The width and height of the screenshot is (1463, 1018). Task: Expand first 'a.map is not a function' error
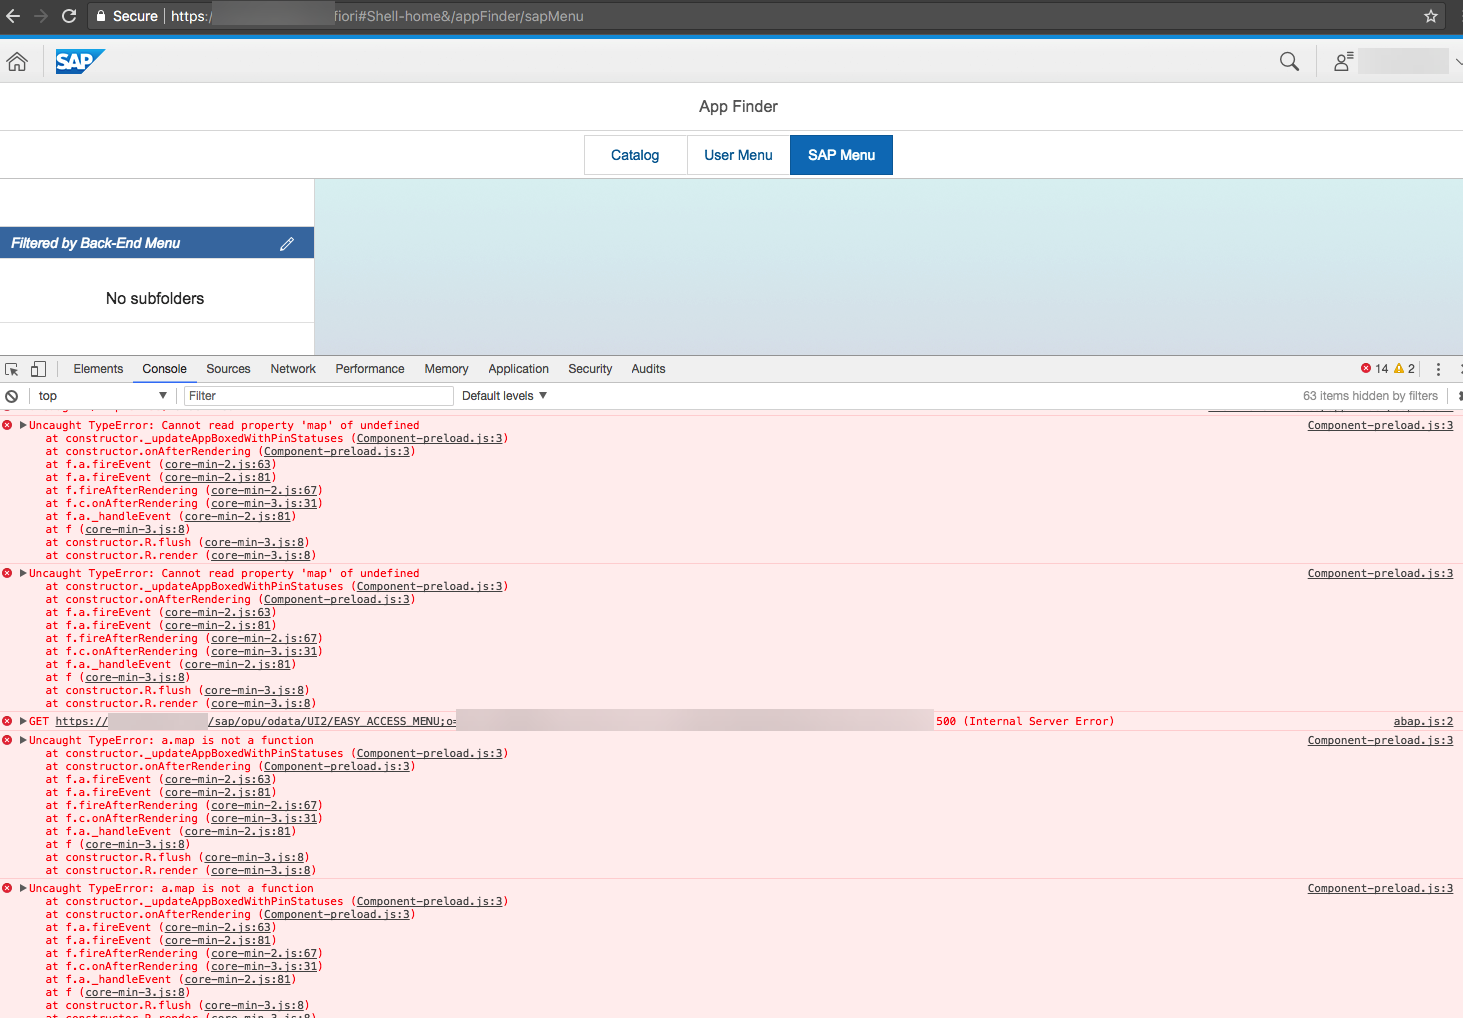(23, 740)
